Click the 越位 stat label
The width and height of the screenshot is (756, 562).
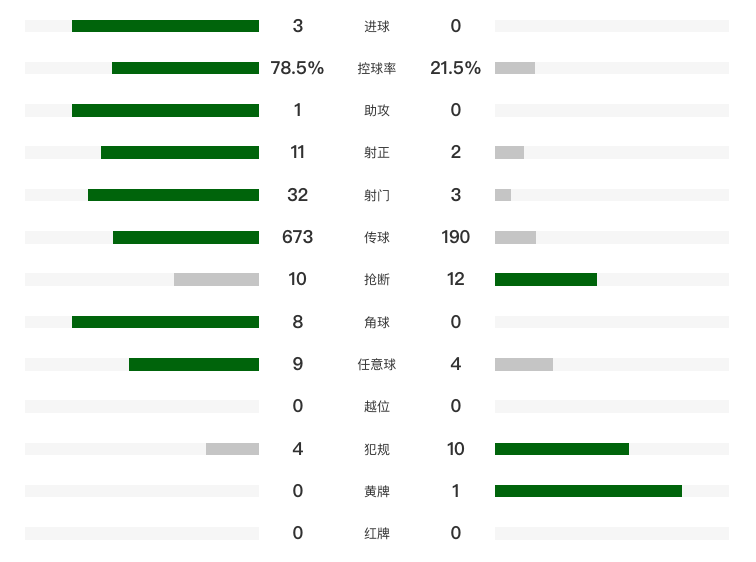coord(377,407)
